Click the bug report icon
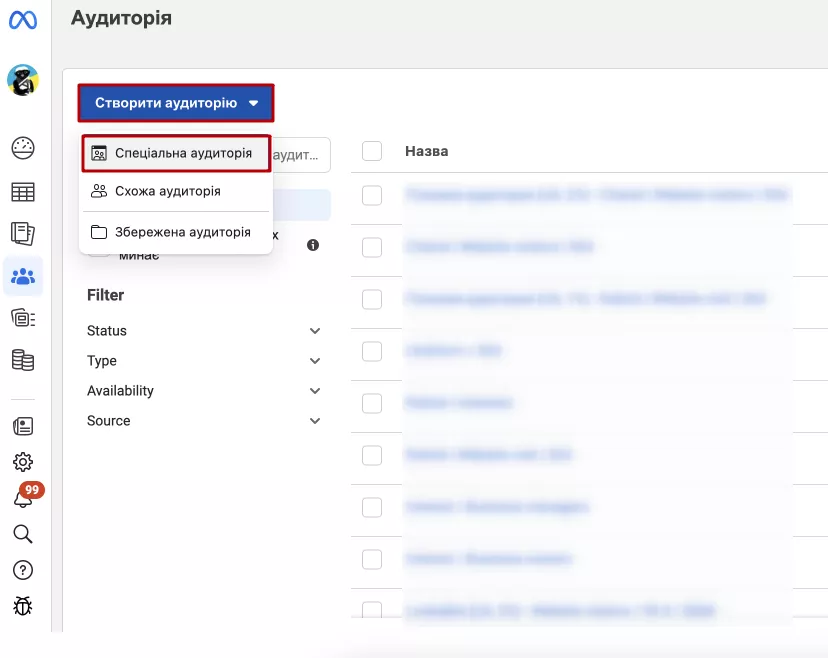The width and height of the screenshot is (828, 658). click(23, 606)
